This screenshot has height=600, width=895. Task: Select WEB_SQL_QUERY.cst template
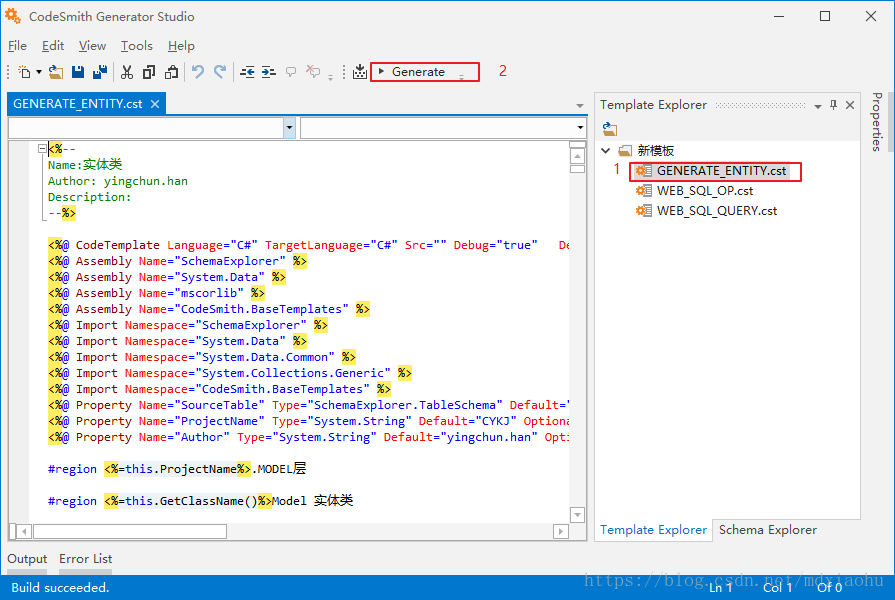pos(716,211)
